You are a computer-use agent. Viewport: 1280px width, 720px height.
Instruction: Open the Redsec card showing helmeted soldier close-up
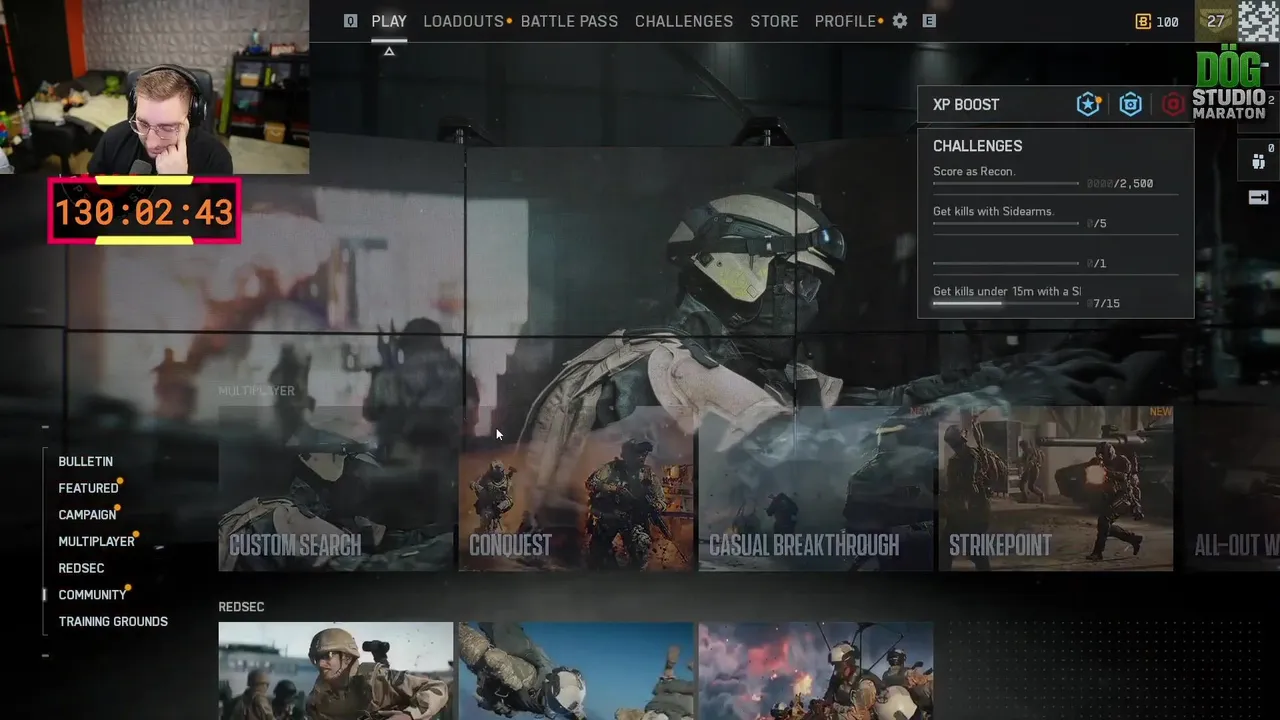335,671
